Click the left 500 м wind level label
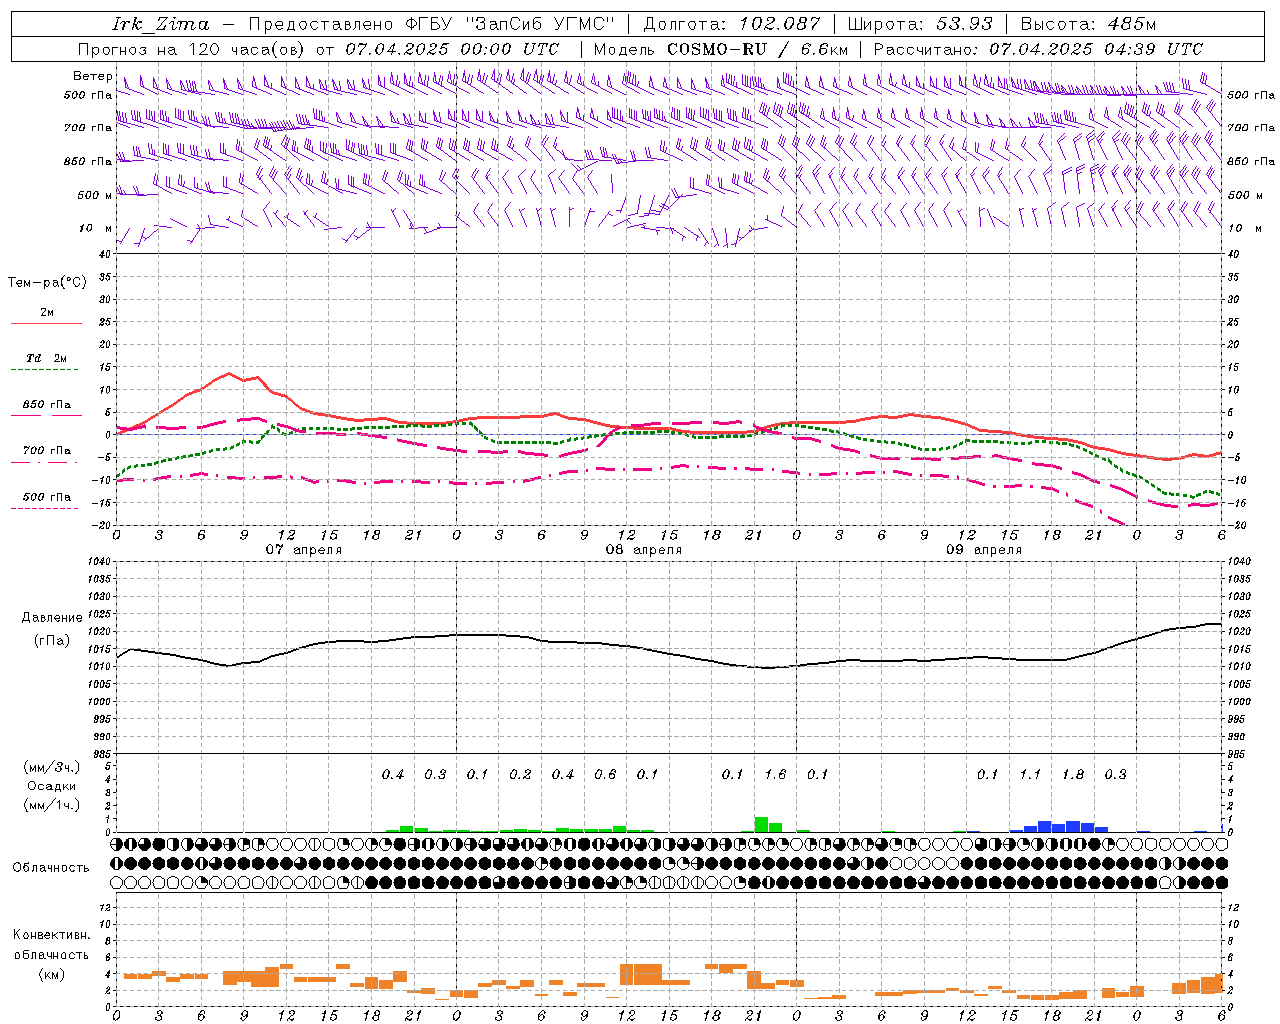The image size is (1280, 1024). tap(95, 195)
